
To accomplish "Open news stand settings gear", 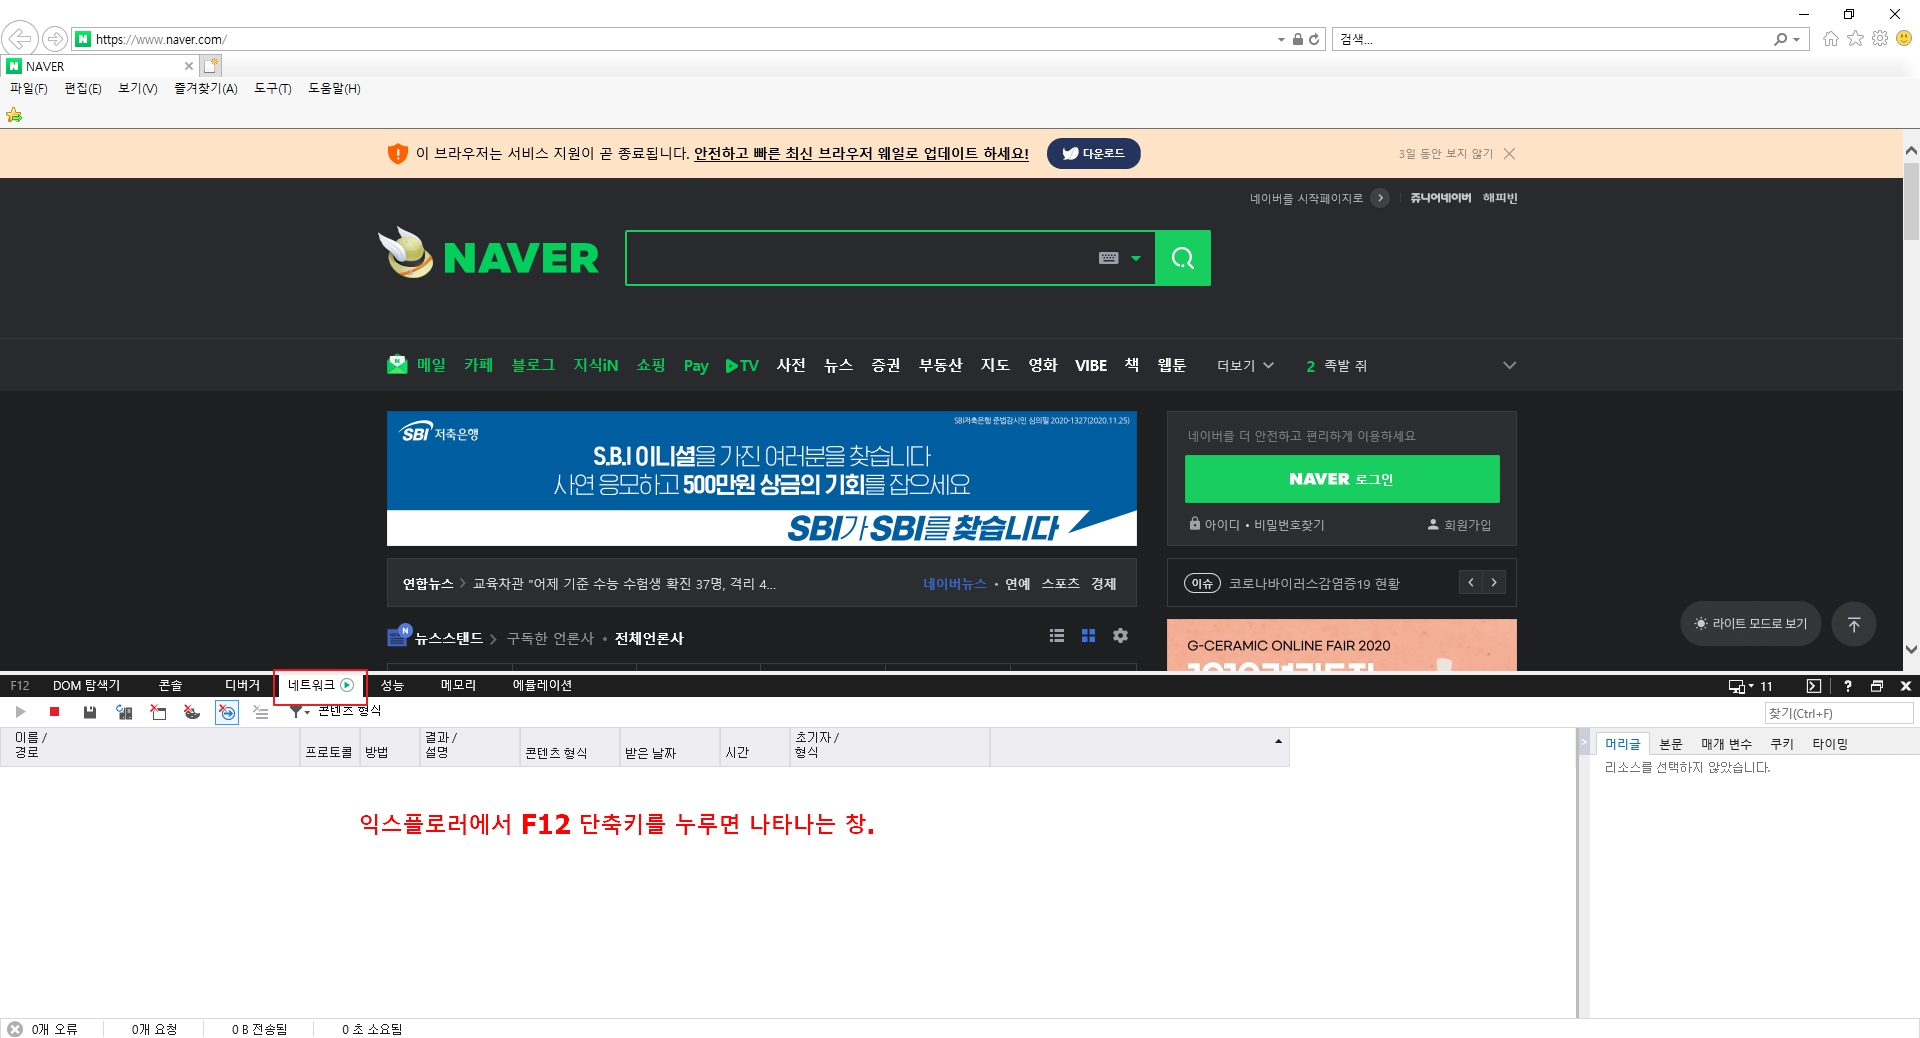I will click(x=1121, y=636).
